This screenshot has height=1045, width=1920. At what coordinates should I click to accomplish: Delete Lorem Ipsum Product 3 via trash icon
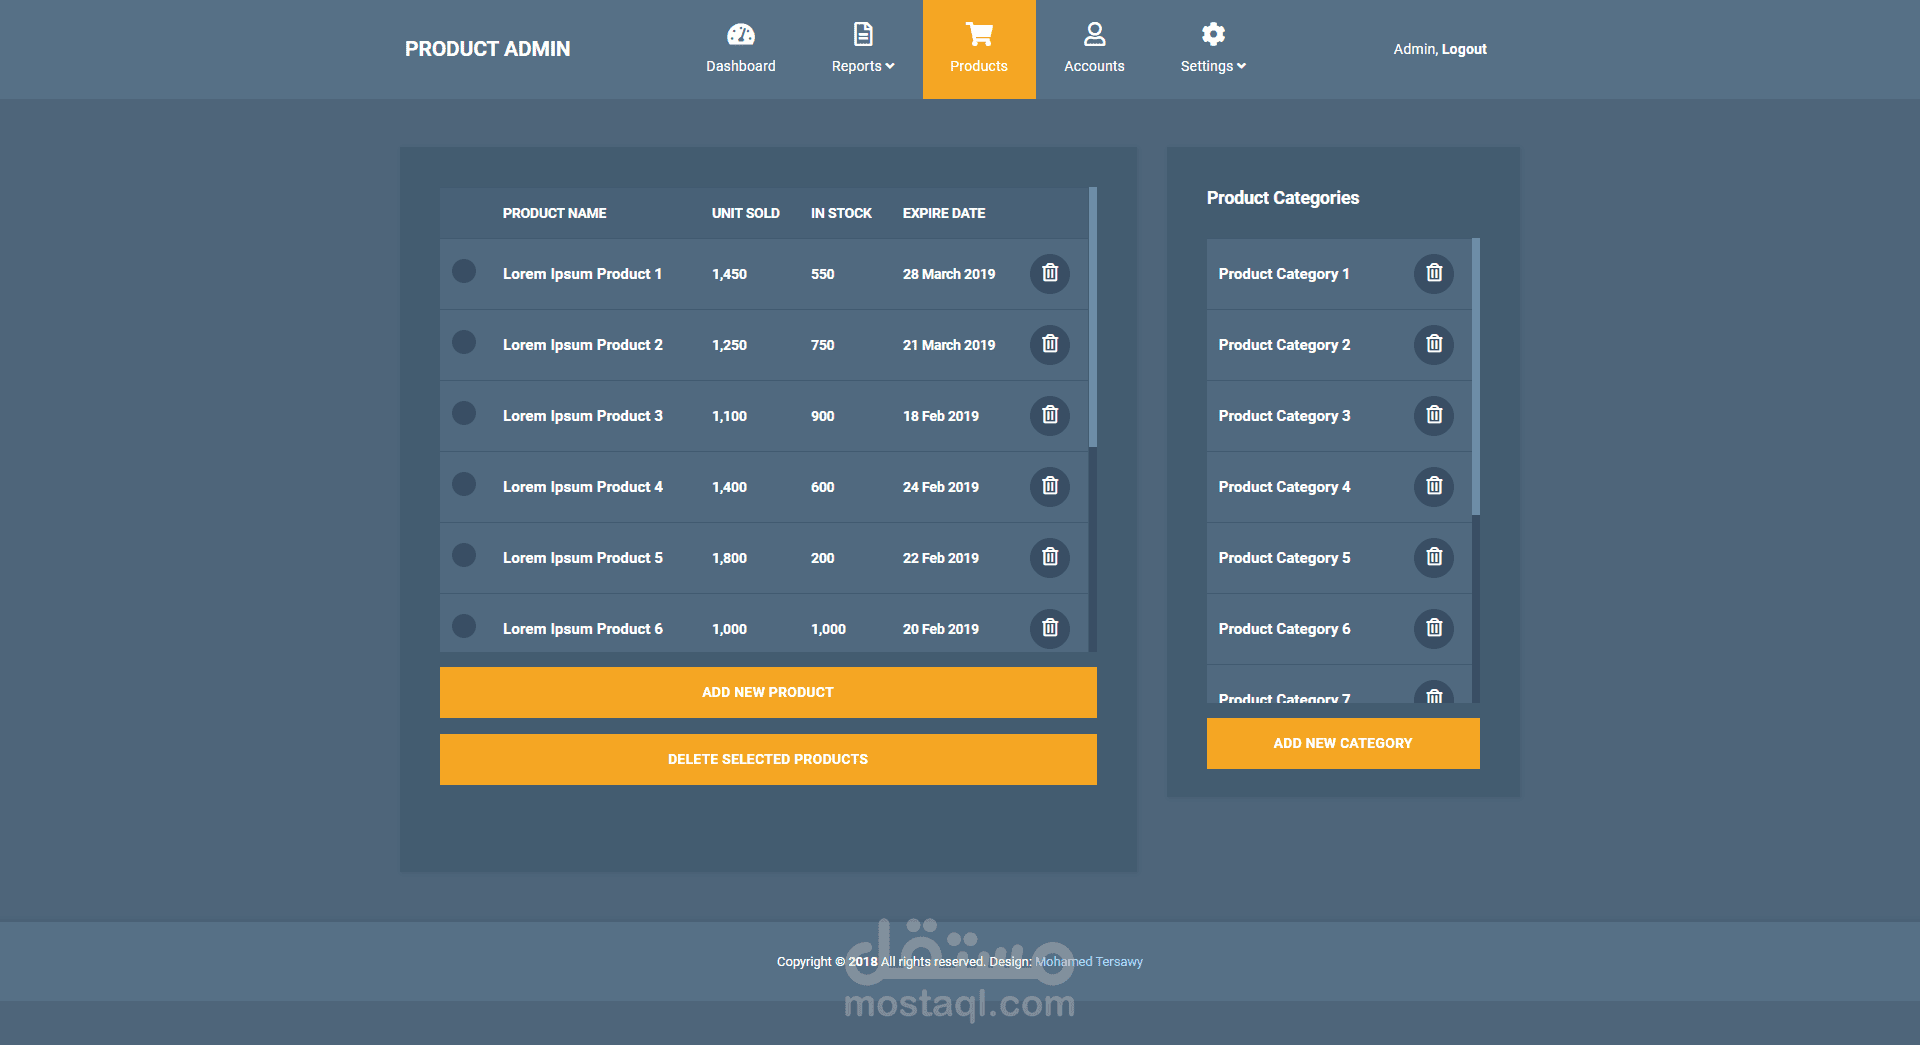[x=1050, y=415]
